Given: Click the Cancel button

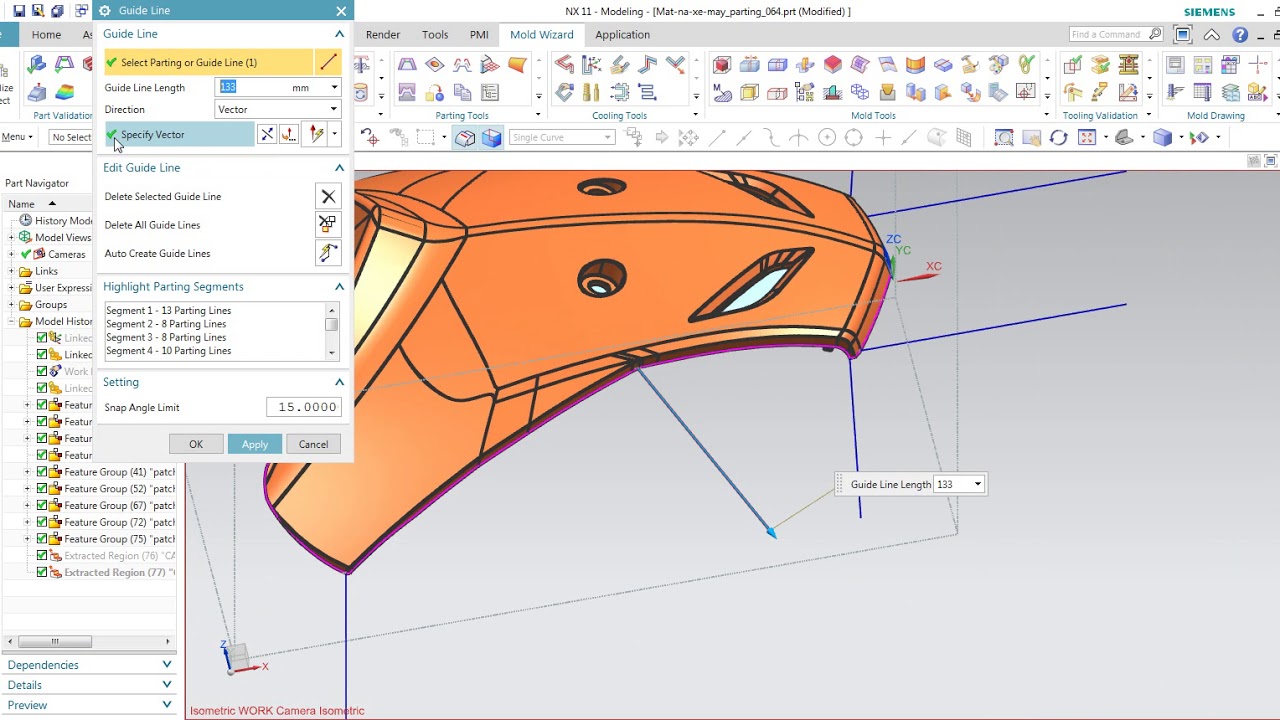Looking at the screenshot, I should click(313, 444).
